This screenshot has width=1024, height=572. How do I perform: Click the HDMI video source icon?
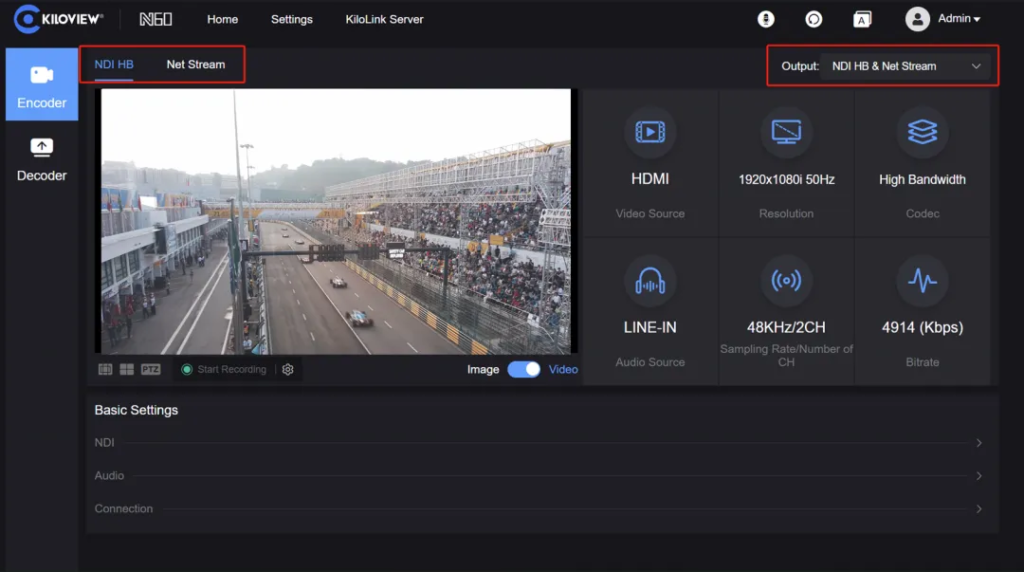650,132
